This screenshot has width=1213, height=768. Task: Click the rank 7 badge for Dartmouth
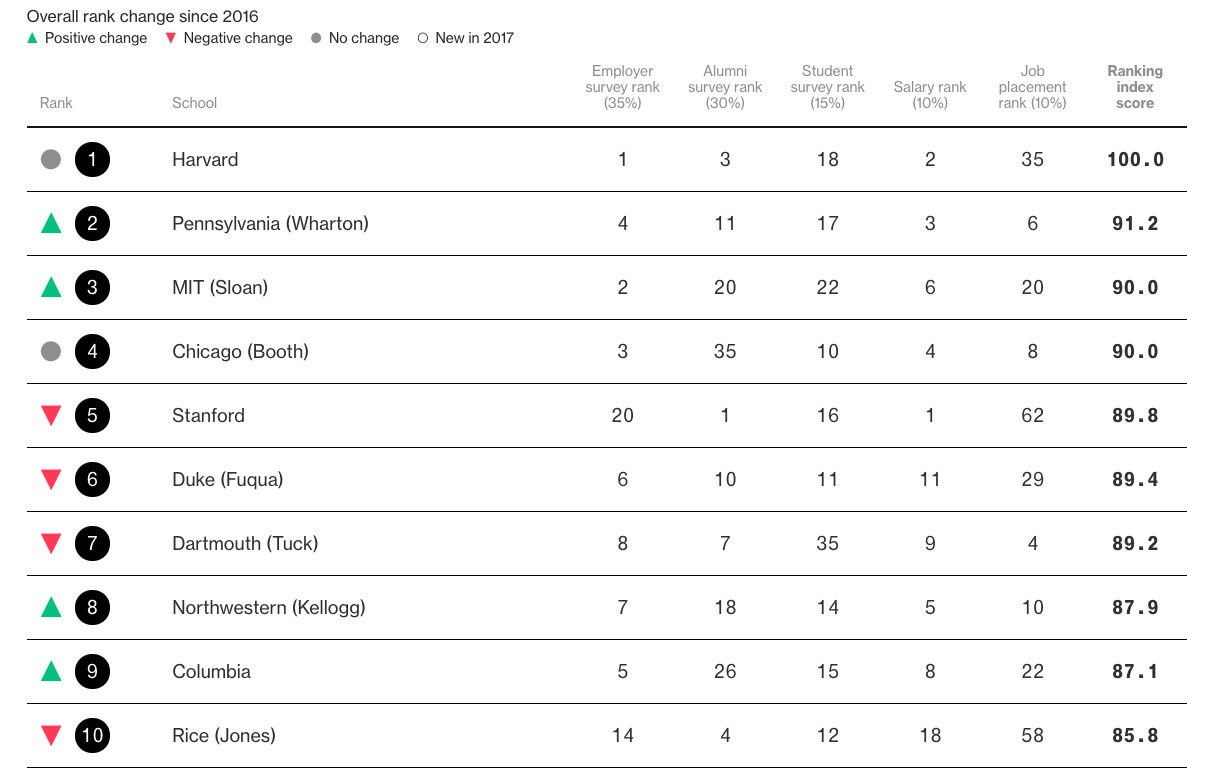(x=92, y=544)
